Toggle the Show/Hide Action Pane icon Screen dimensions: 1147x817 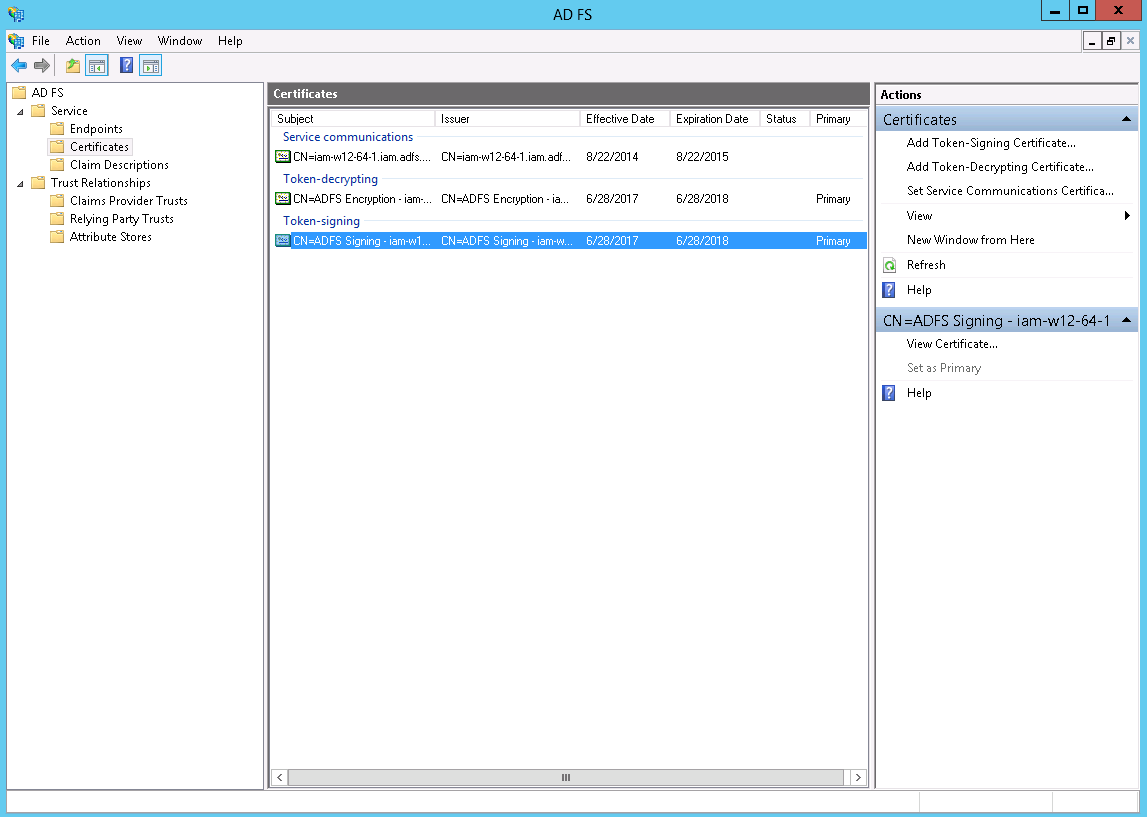tap(150, 66)
